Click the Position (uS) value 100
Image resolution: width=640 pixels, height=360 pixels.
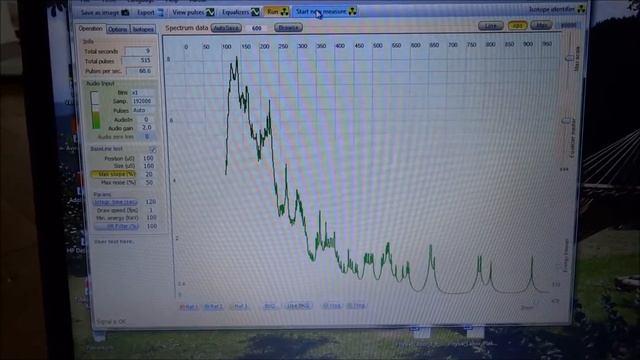pos(147,158)
